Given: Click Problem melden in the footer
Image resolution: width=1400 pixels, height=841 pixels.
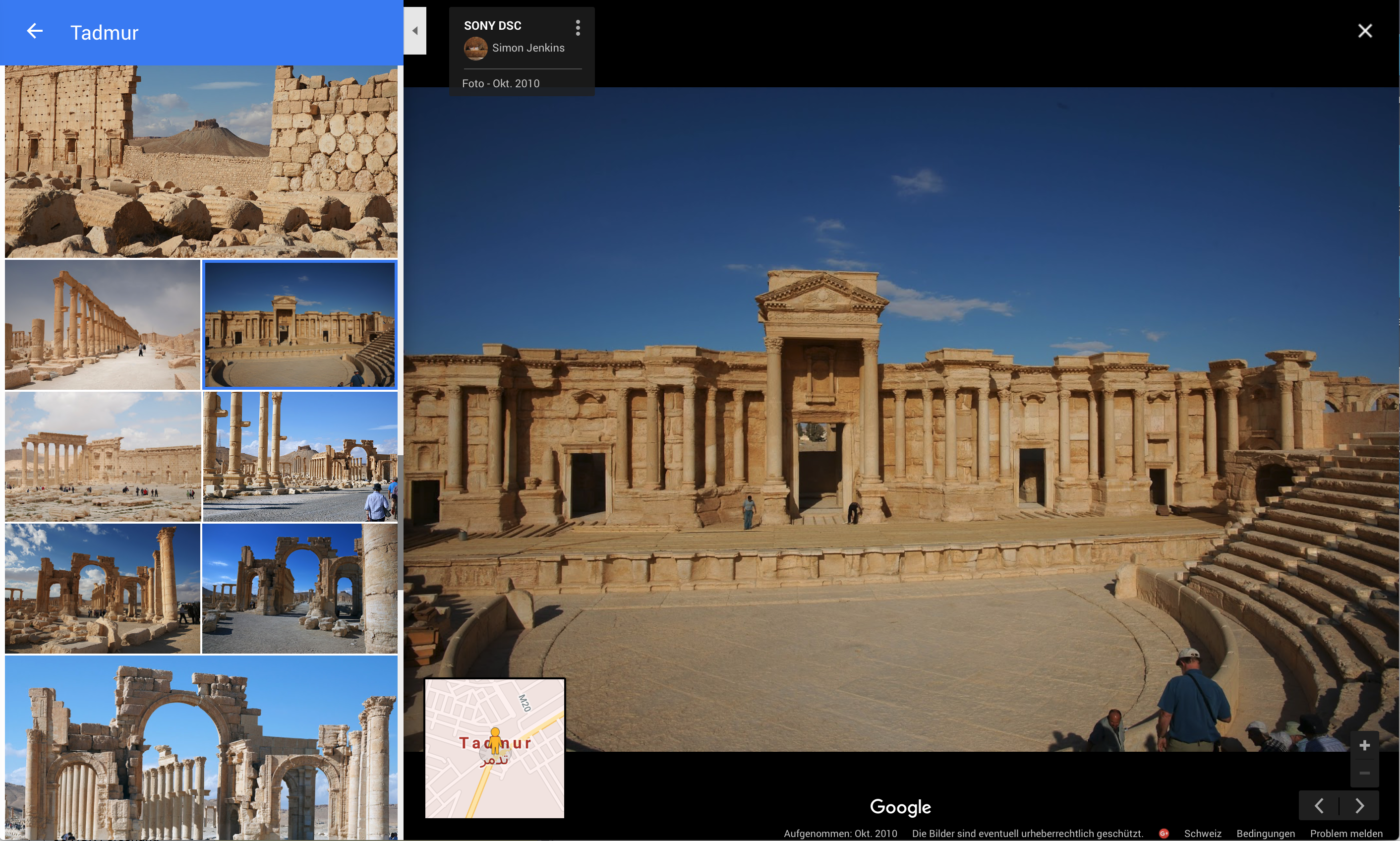Looking at the screenshot, I should point(1346,833).
